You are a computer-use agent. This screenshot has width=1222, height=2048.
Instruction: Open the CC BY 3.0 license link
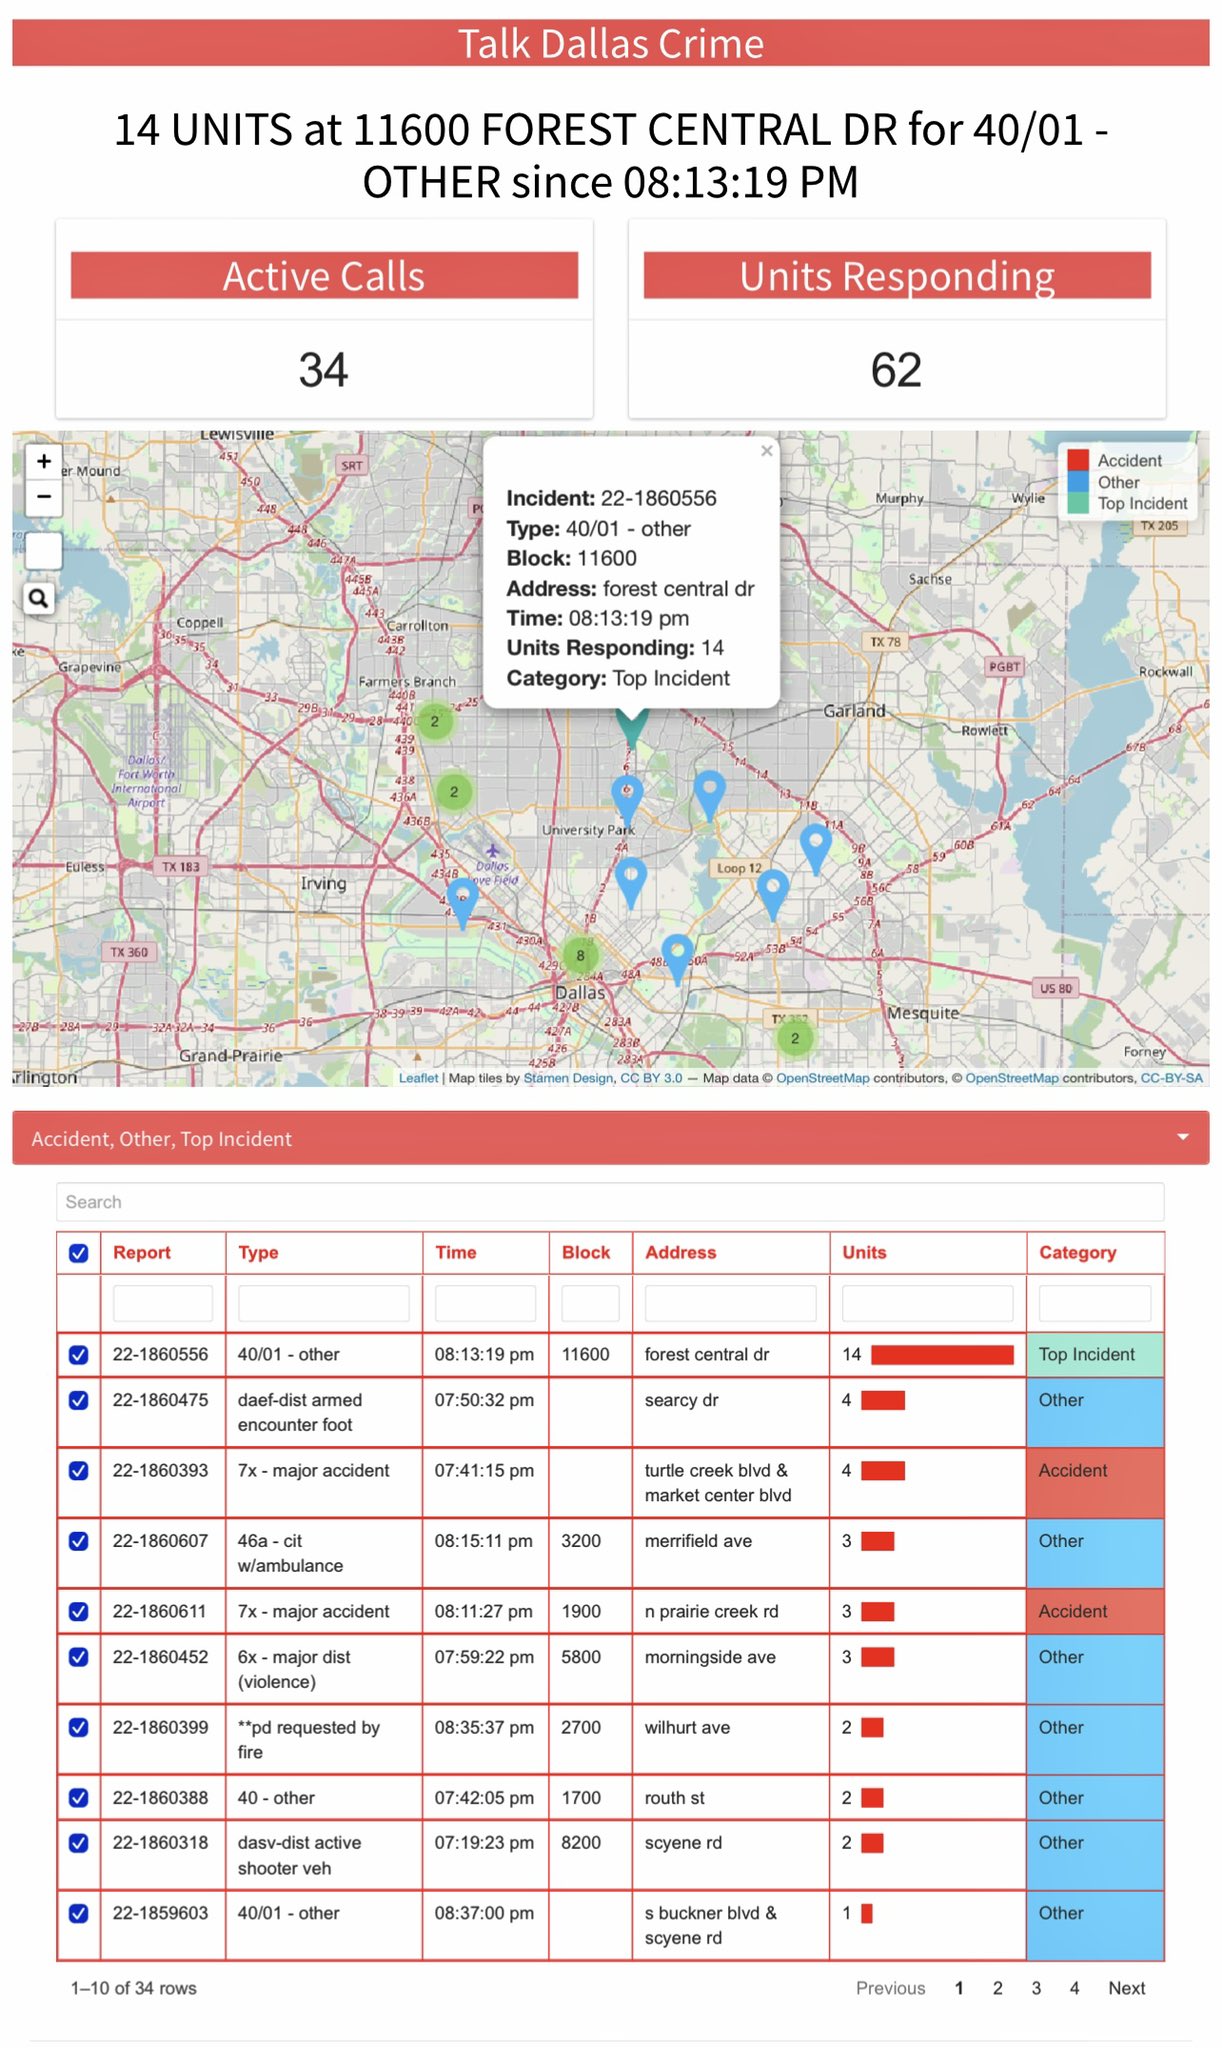point(651,1078)
